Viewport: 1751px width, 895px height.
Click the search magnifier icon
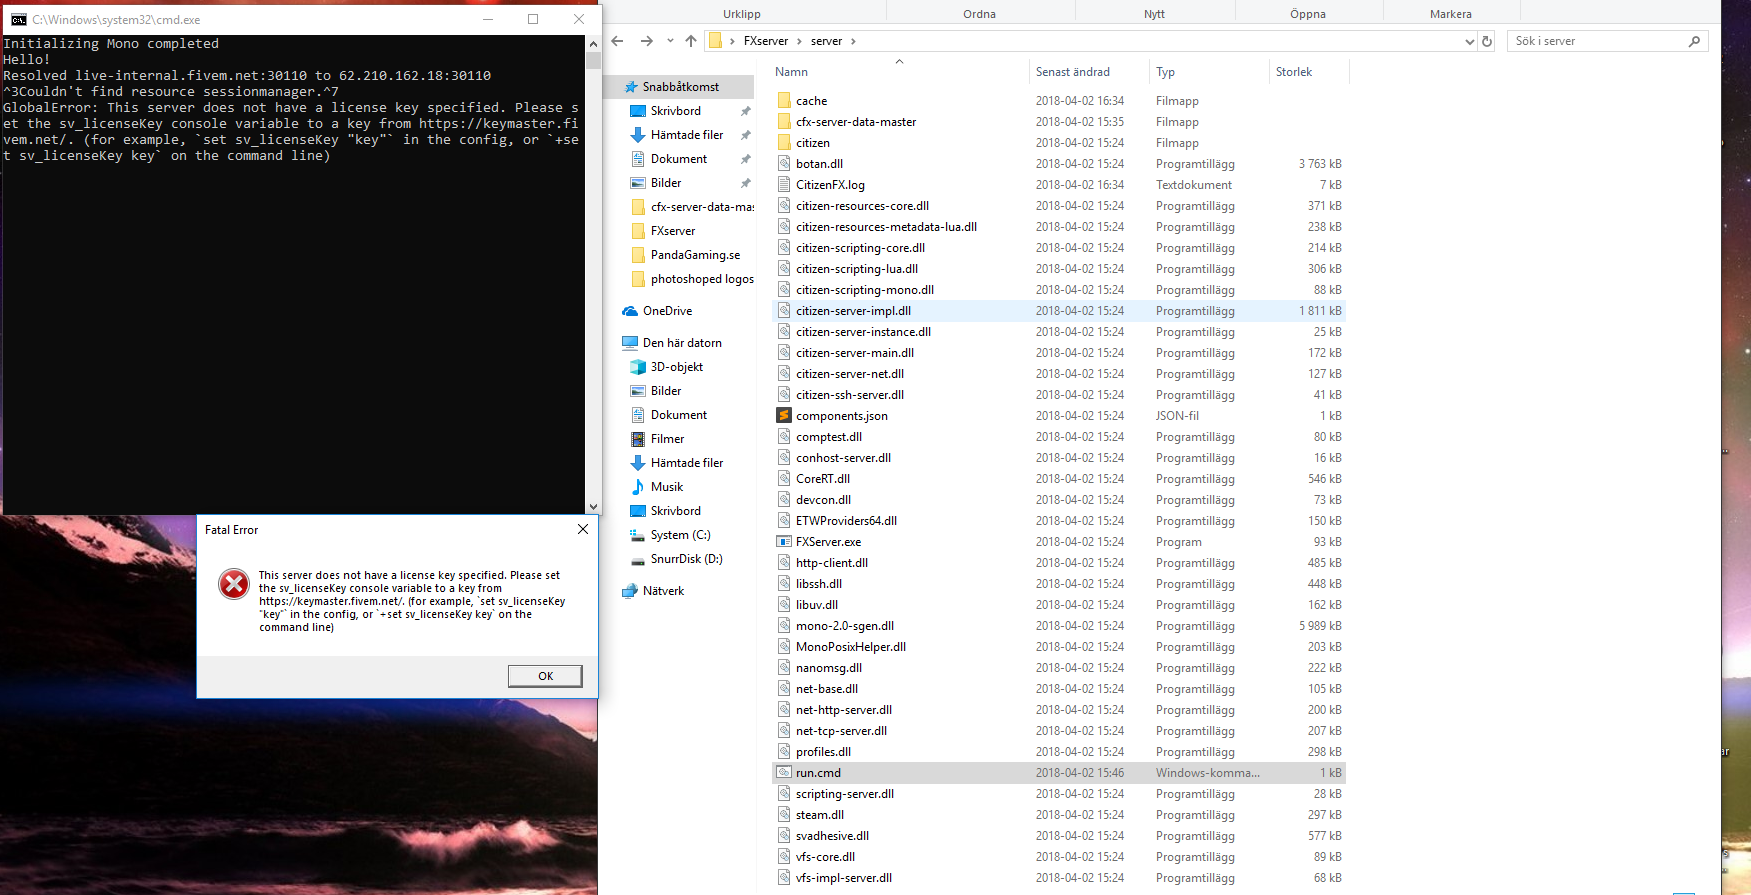[x=1694, y=41]
